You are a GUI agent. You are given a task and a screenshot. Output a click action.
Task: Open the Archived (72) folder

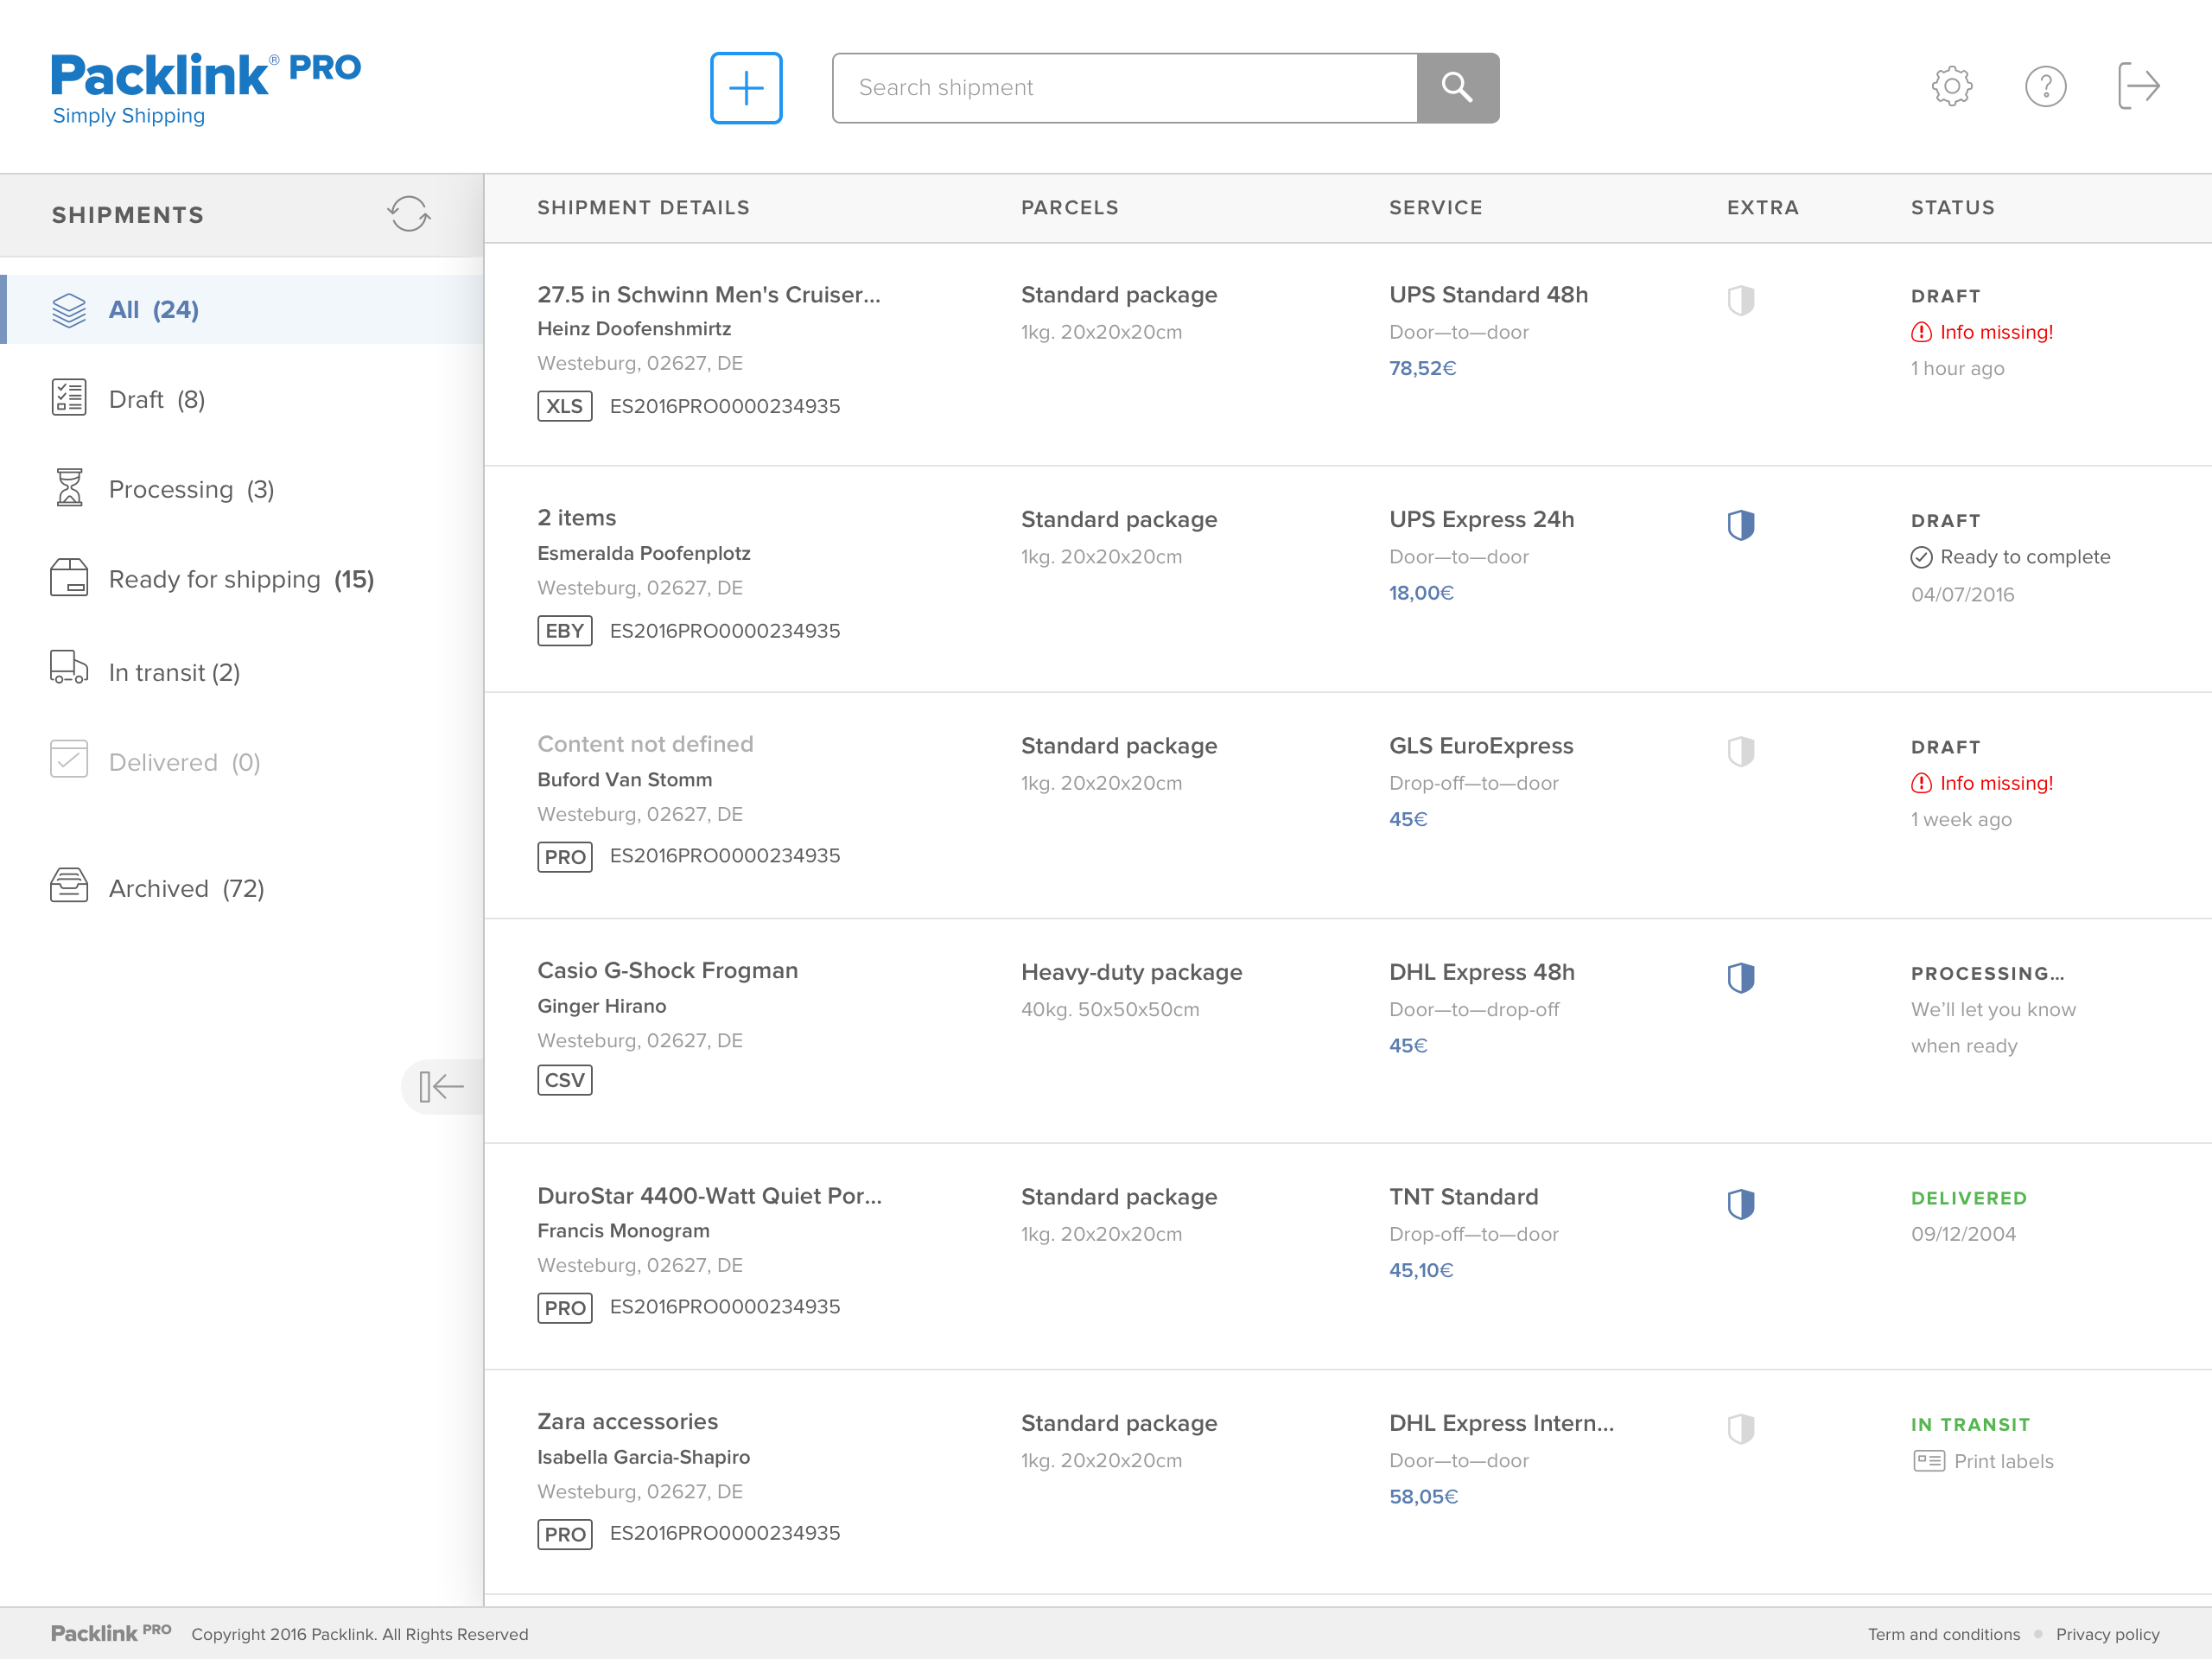pyautogui.click(x=185, y=888)
